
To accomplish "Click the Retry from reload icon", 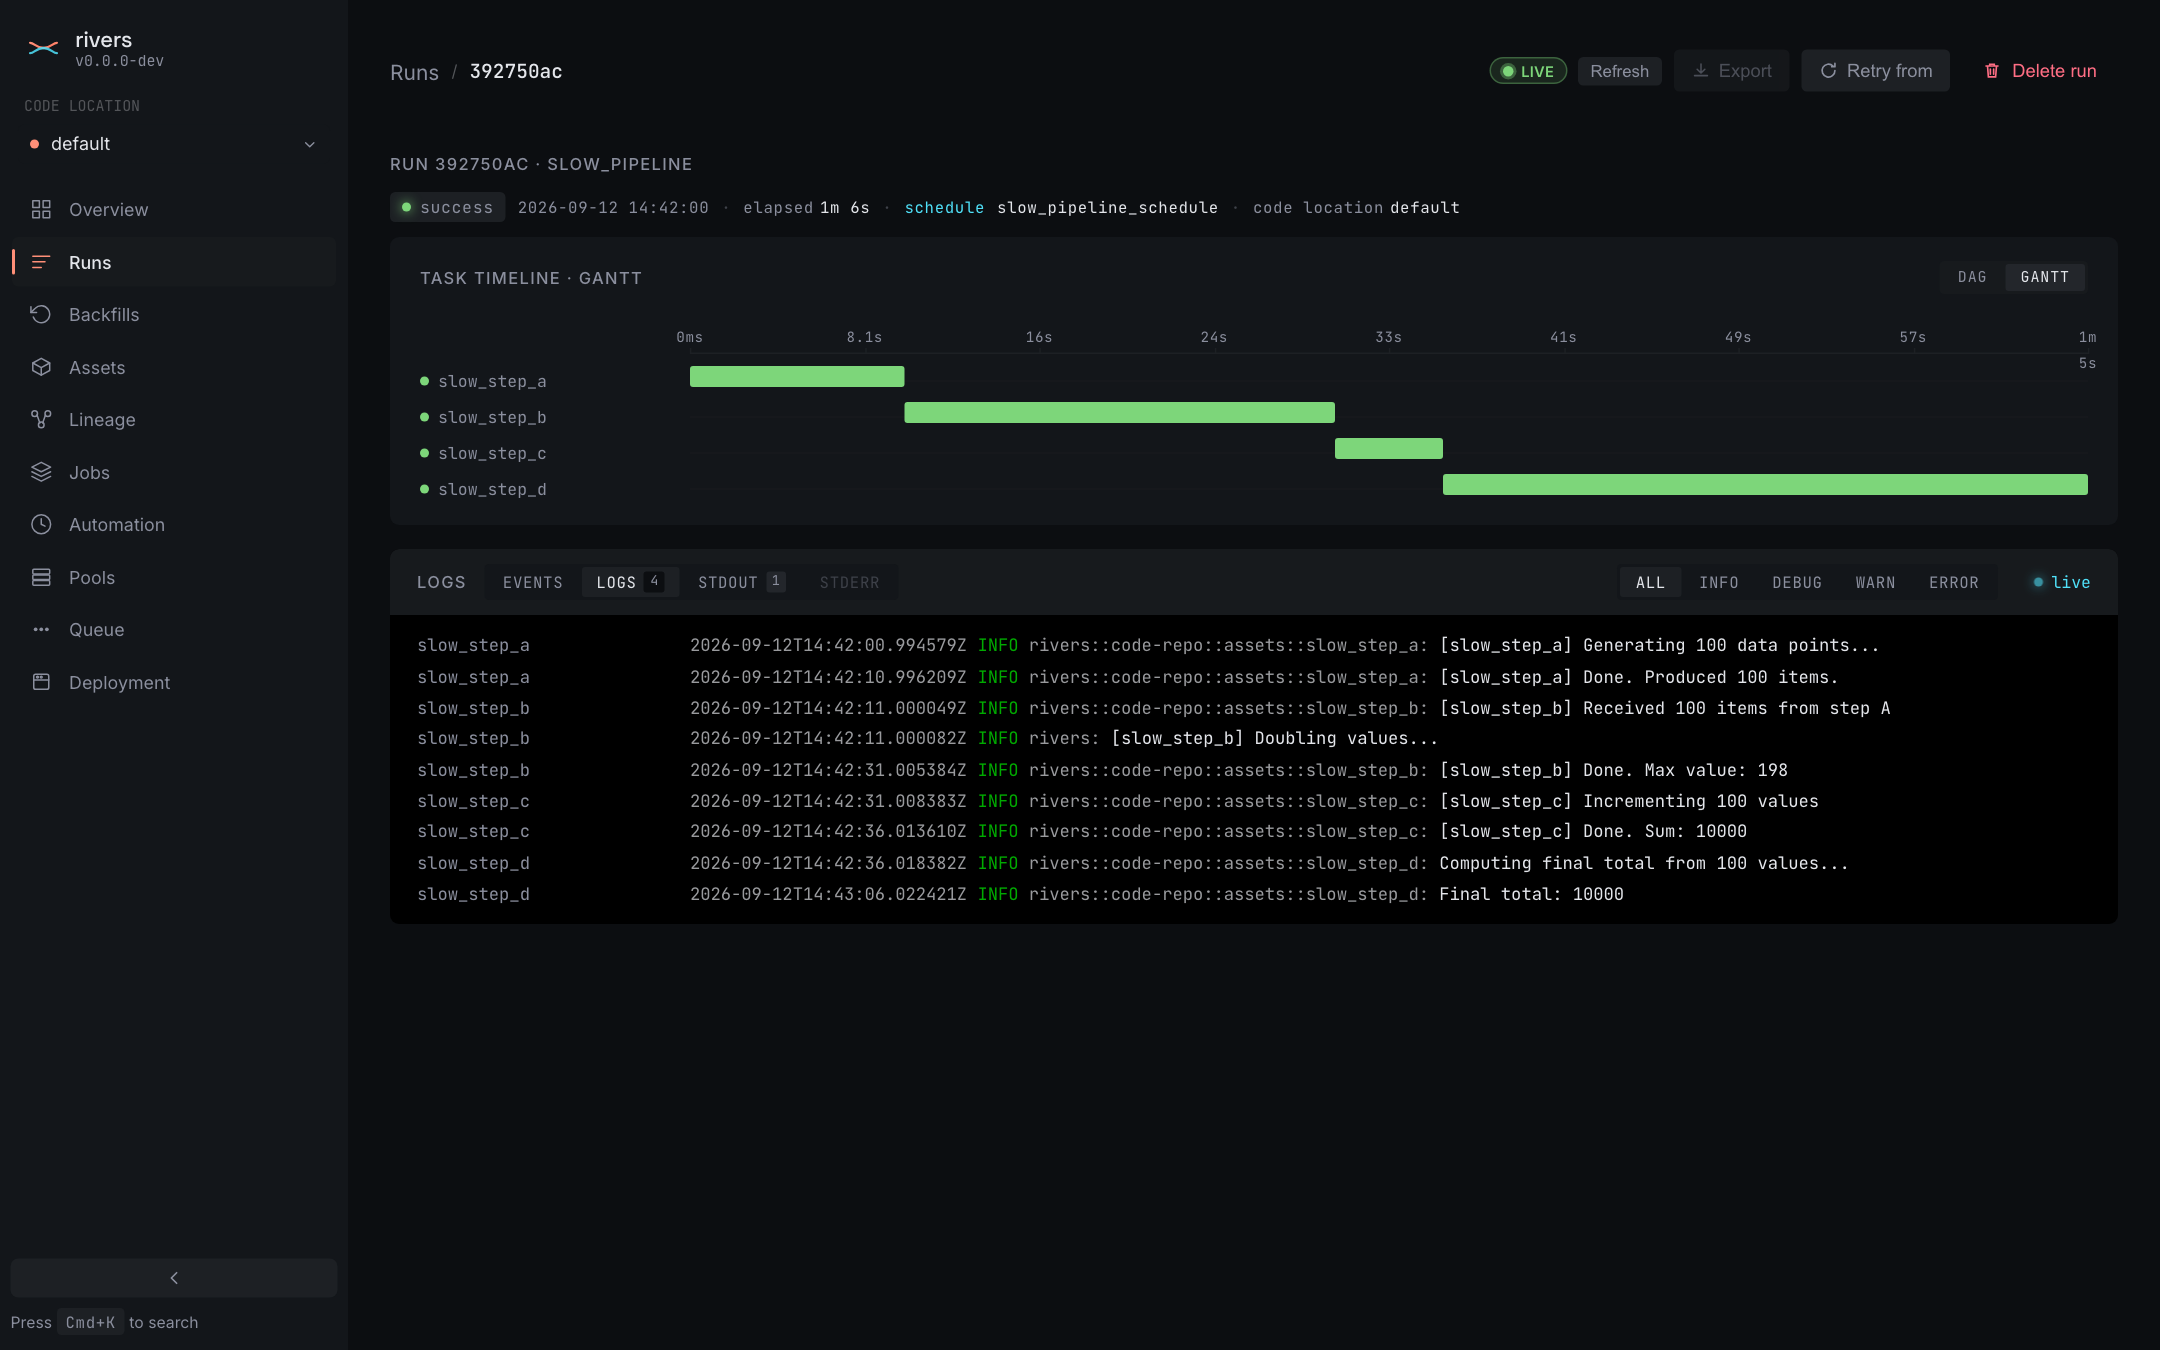I will pyautogui.click(x=1828, y=71).
